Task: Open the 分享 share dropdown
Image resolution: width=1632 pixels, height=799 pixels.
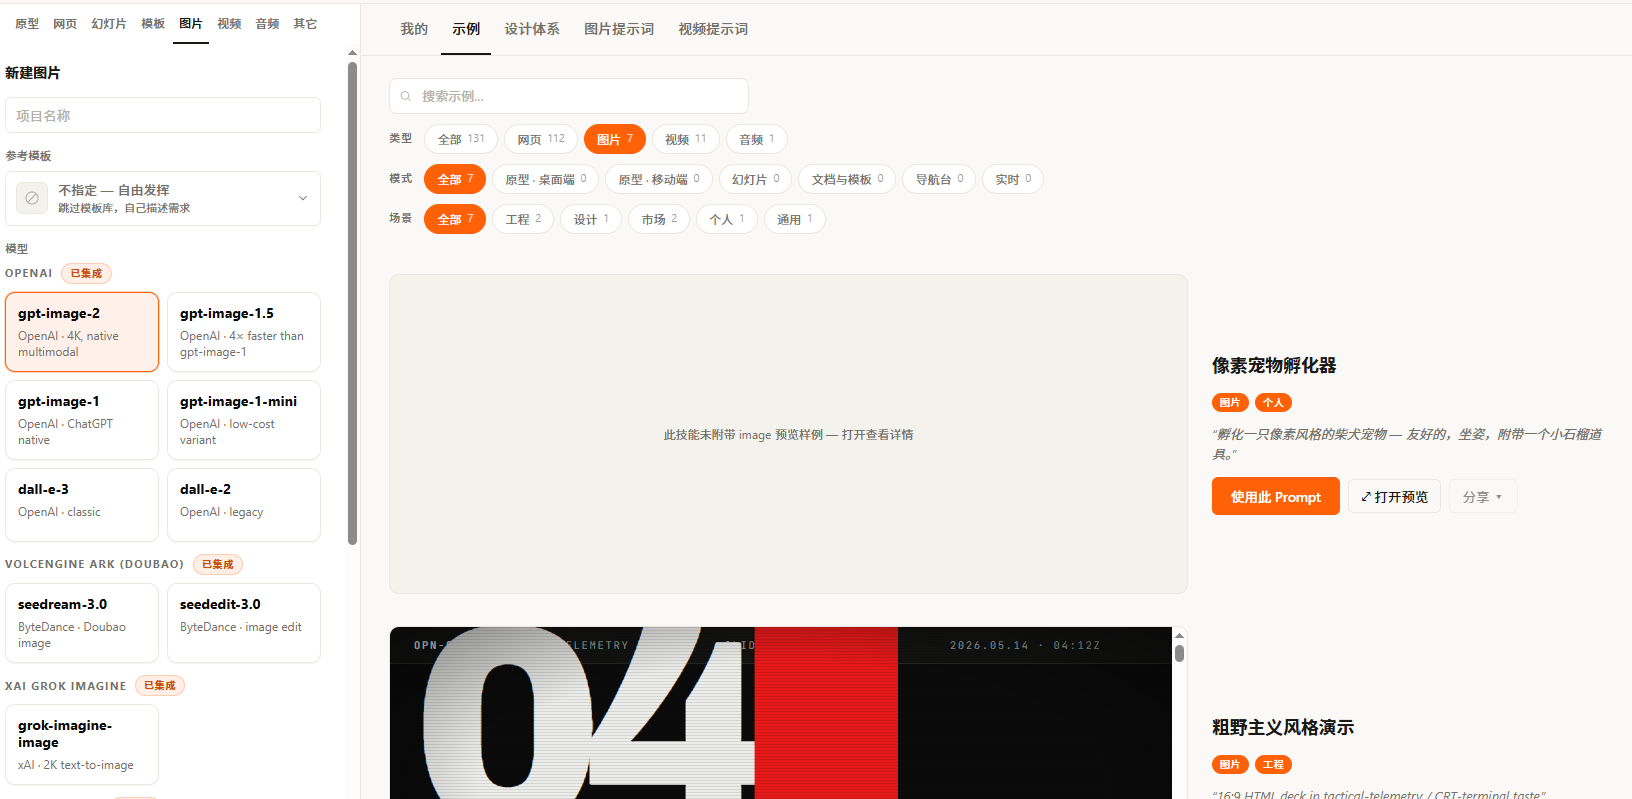Action: point(1483,497)
